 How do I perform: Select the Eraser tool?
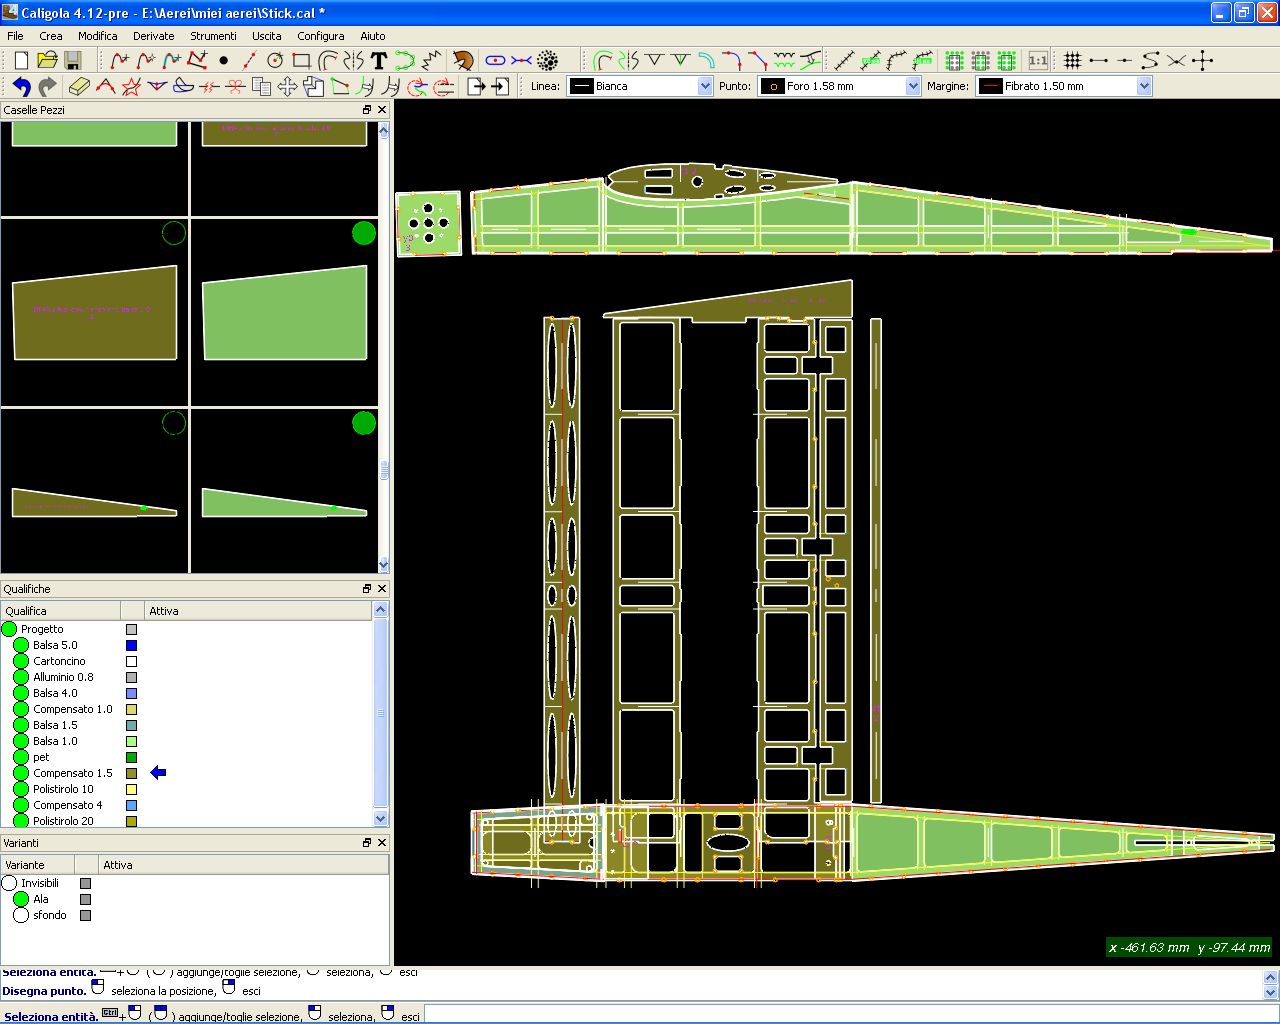(79, 87)
